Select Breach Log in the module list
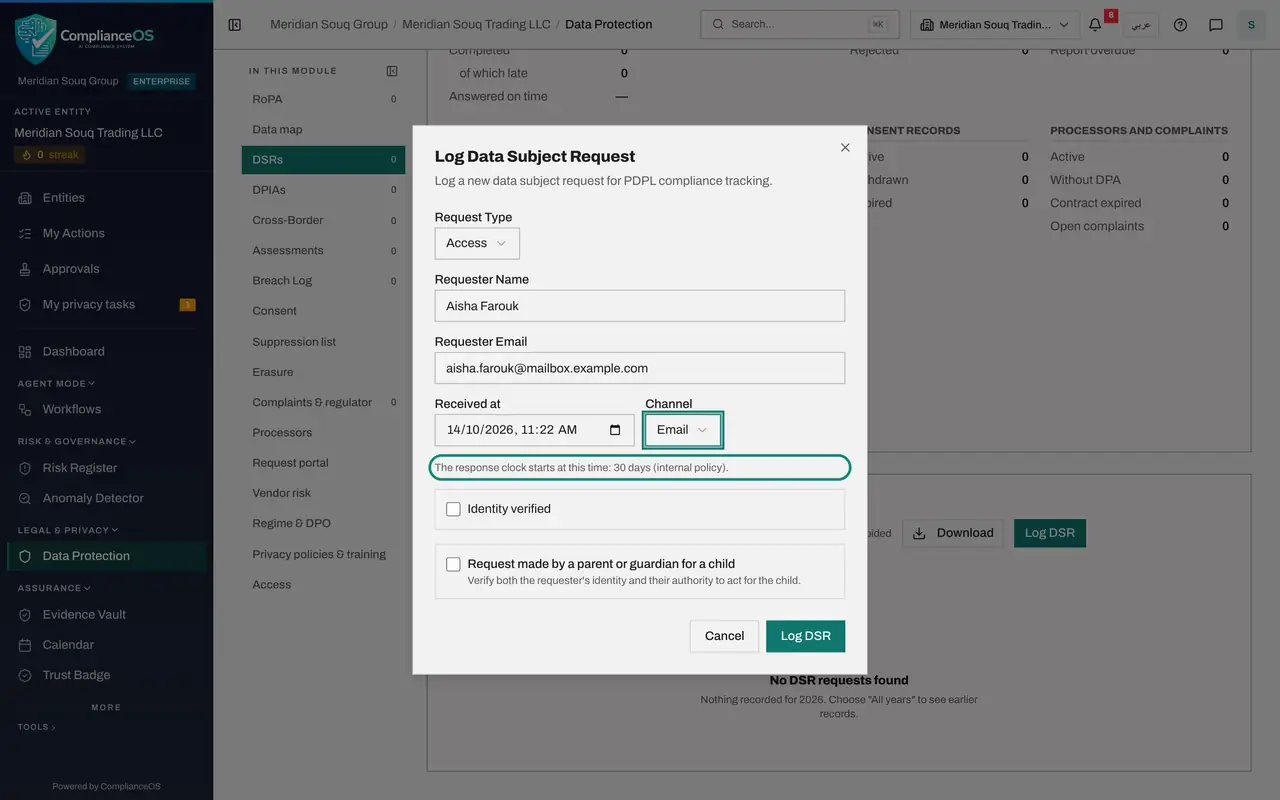The image size is (1280, 800). (323, 281)
